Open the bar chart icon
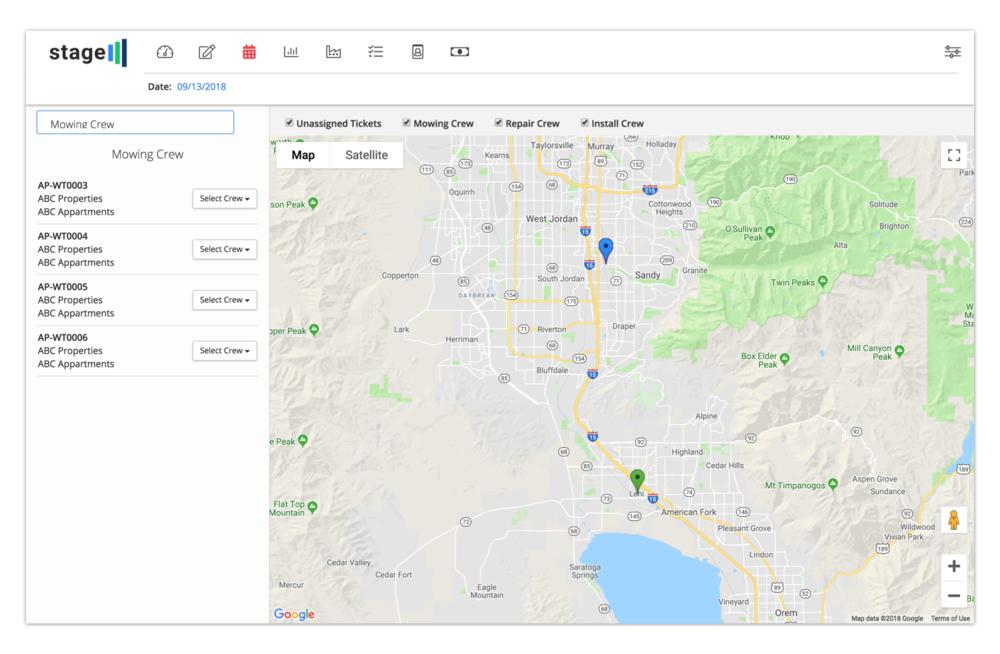 [291, 52]
